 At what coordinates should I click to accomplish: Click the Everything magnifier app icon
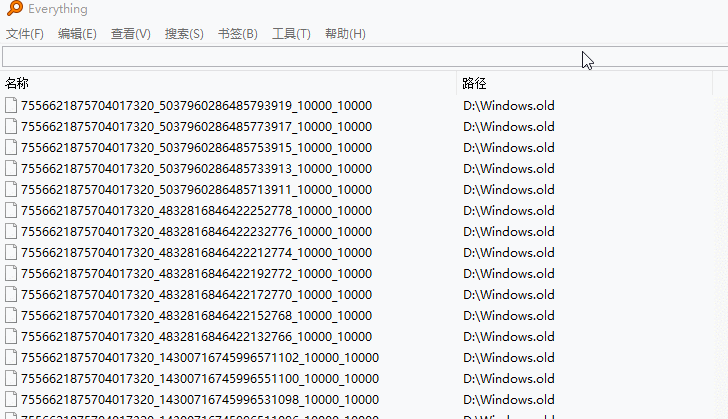click(15, 8)
